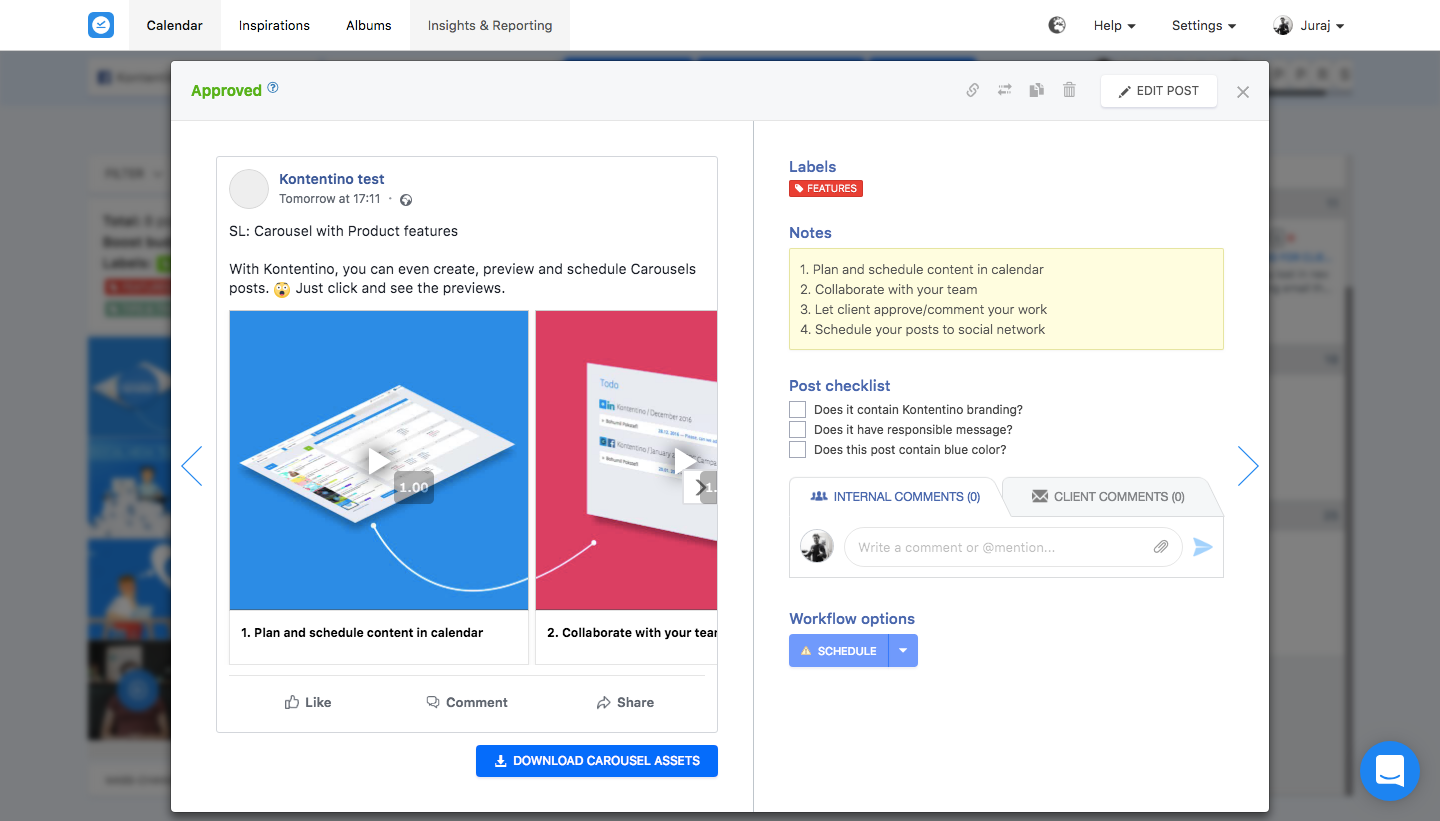1440x821 pixels.
Task: Go to the next post arrow
Action: click(1248, 466)
